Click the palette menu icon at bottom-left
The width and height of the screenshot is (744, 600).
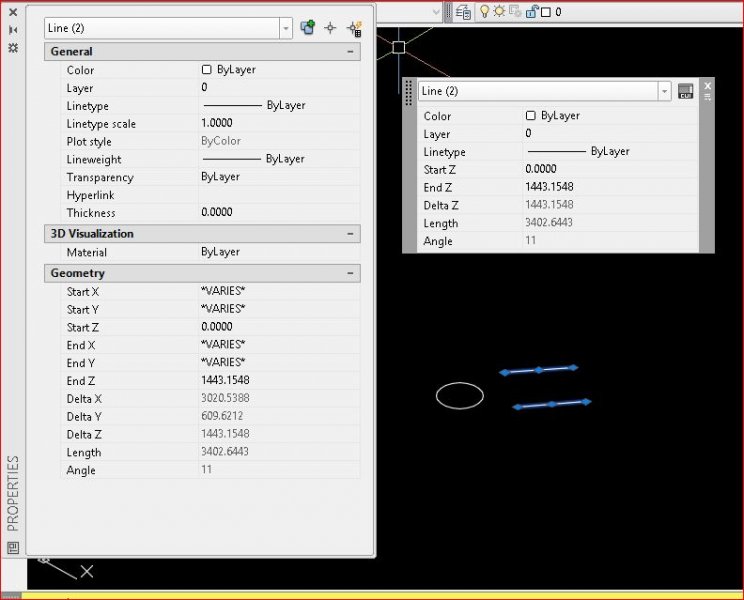point(13,548)
